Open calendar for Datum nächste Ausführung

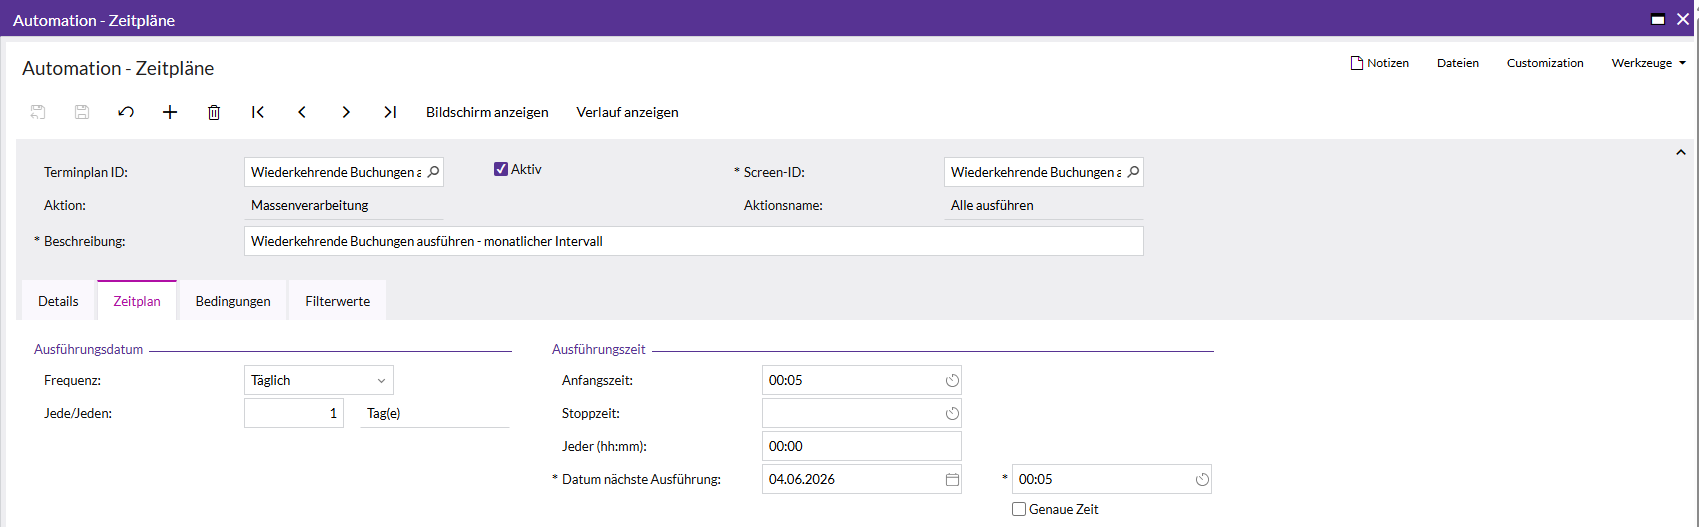pos(952,479)
